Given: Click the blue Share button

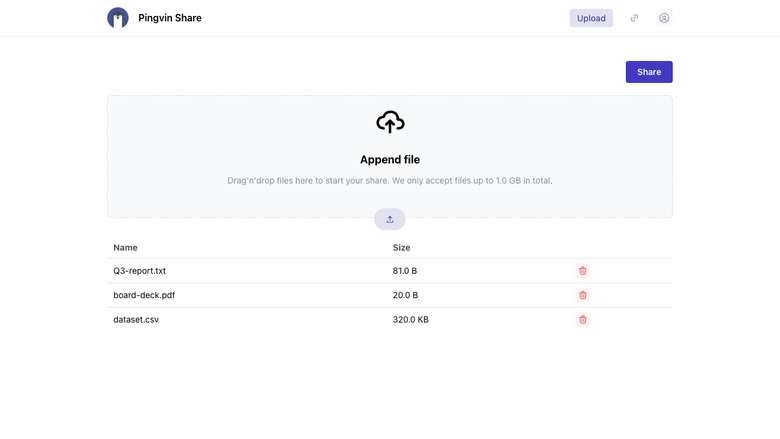Looking at the screenshot, I should (x=649, y=72).
